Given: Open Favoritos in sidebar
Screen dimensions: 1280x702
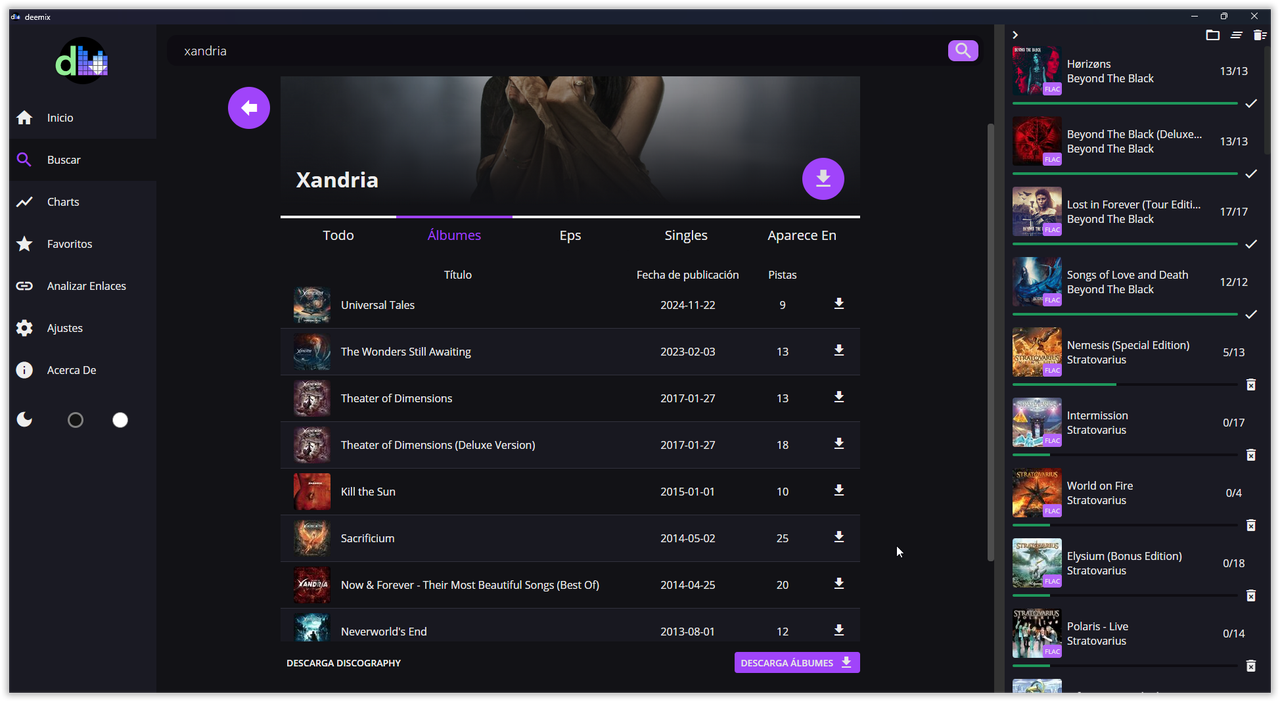Looking at the screenshot, I should click(83, 244).
